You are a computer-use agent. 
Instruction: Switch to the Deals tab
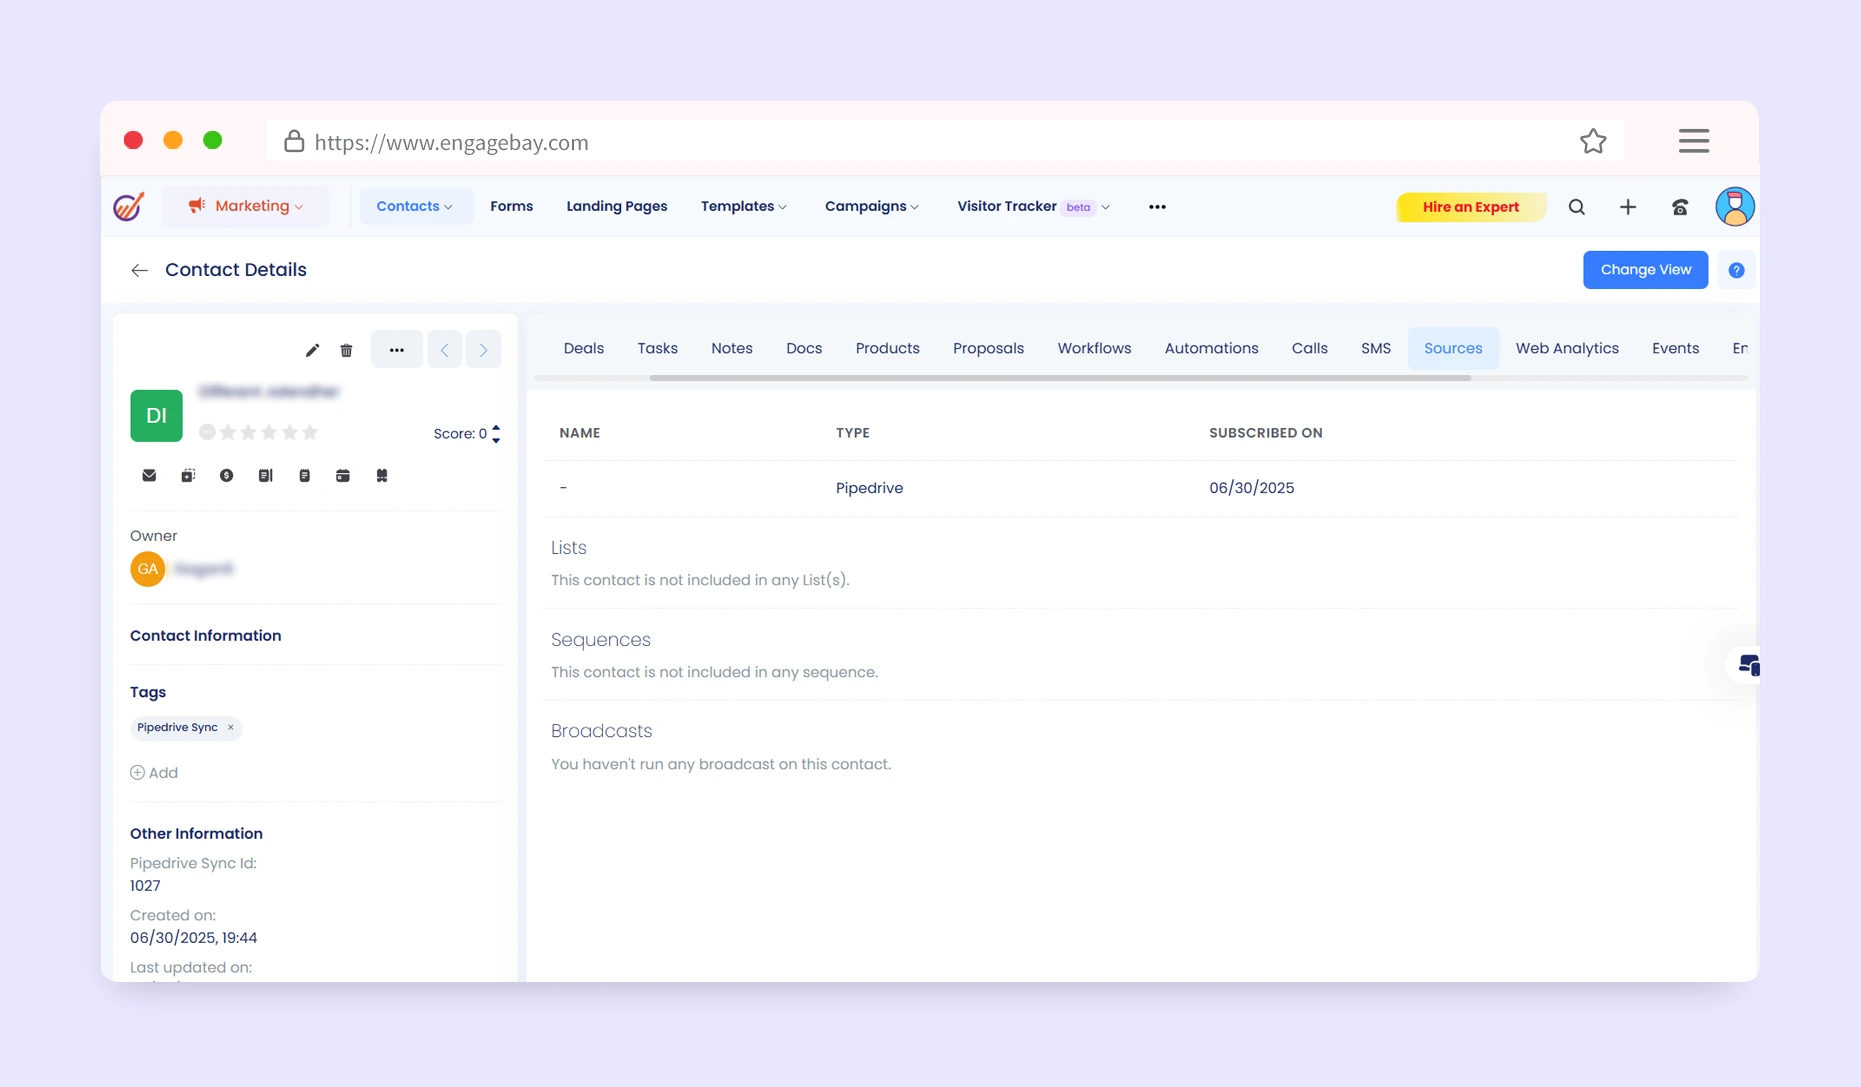(x=584, y=348)
